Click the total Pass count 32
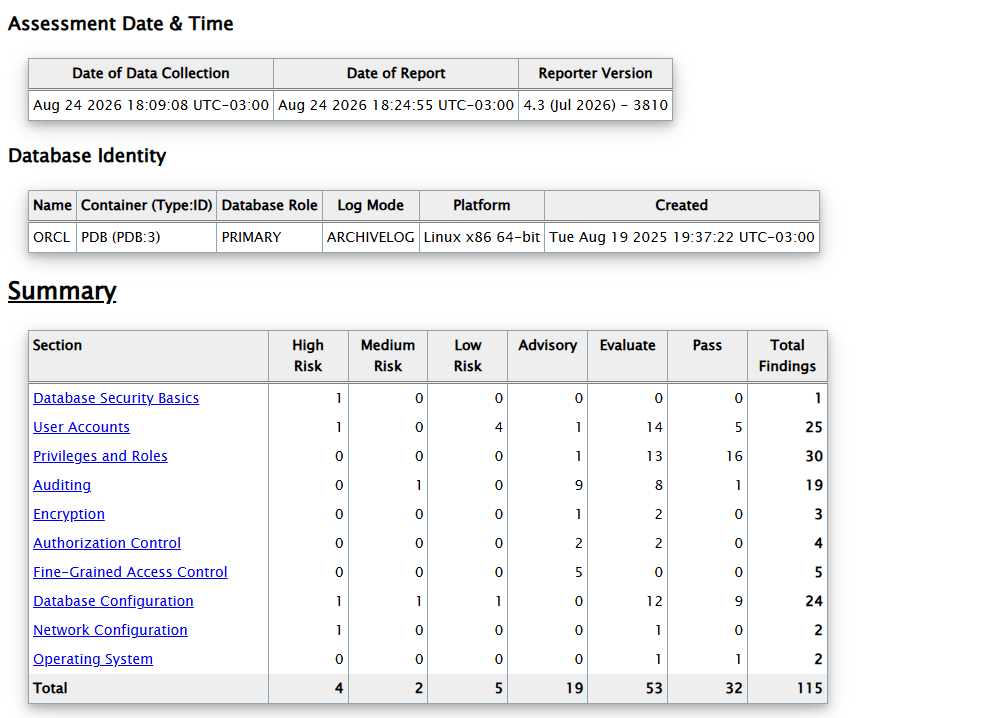The height and width of the screenshot is (718, 989). [734, 688]
